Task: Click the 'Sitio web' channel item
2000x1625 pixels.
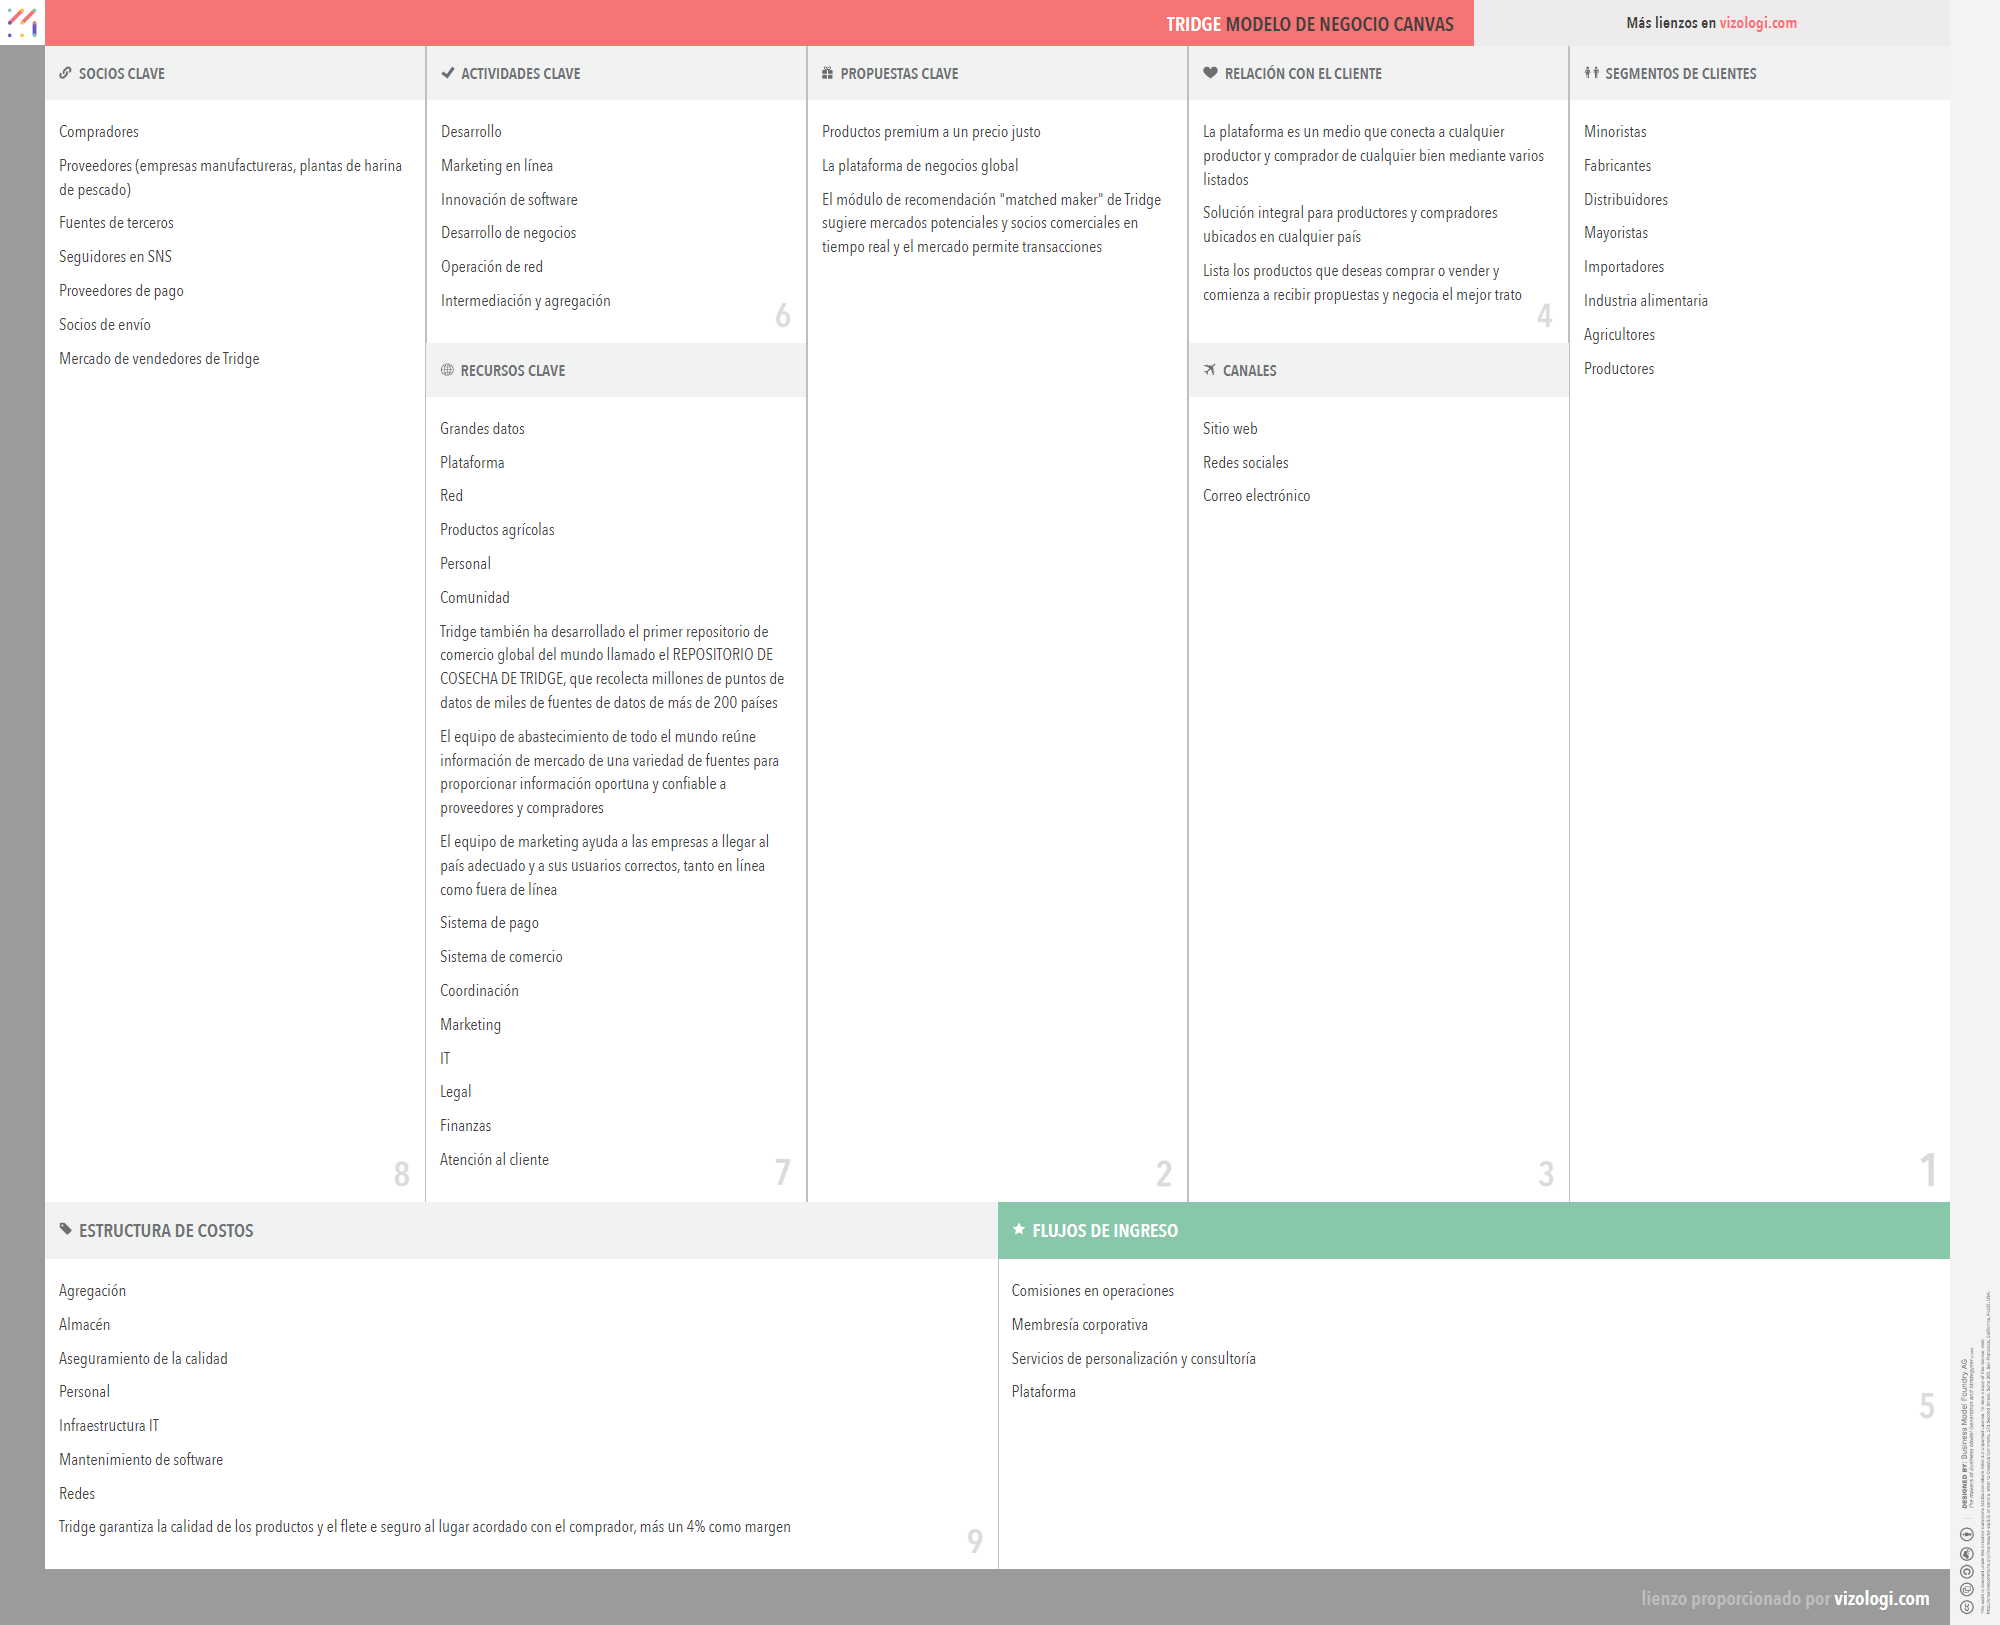Action: (x=1229, y=429)
